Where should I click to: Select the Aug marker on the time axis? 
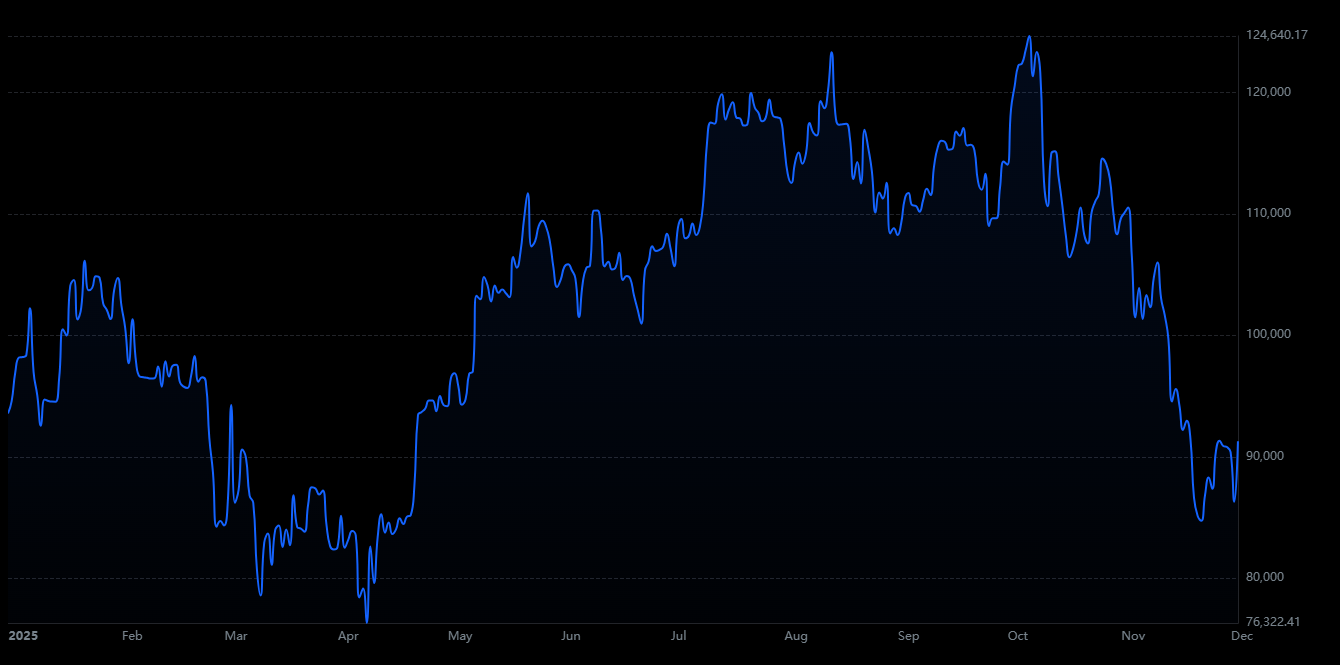click(796, 636)
